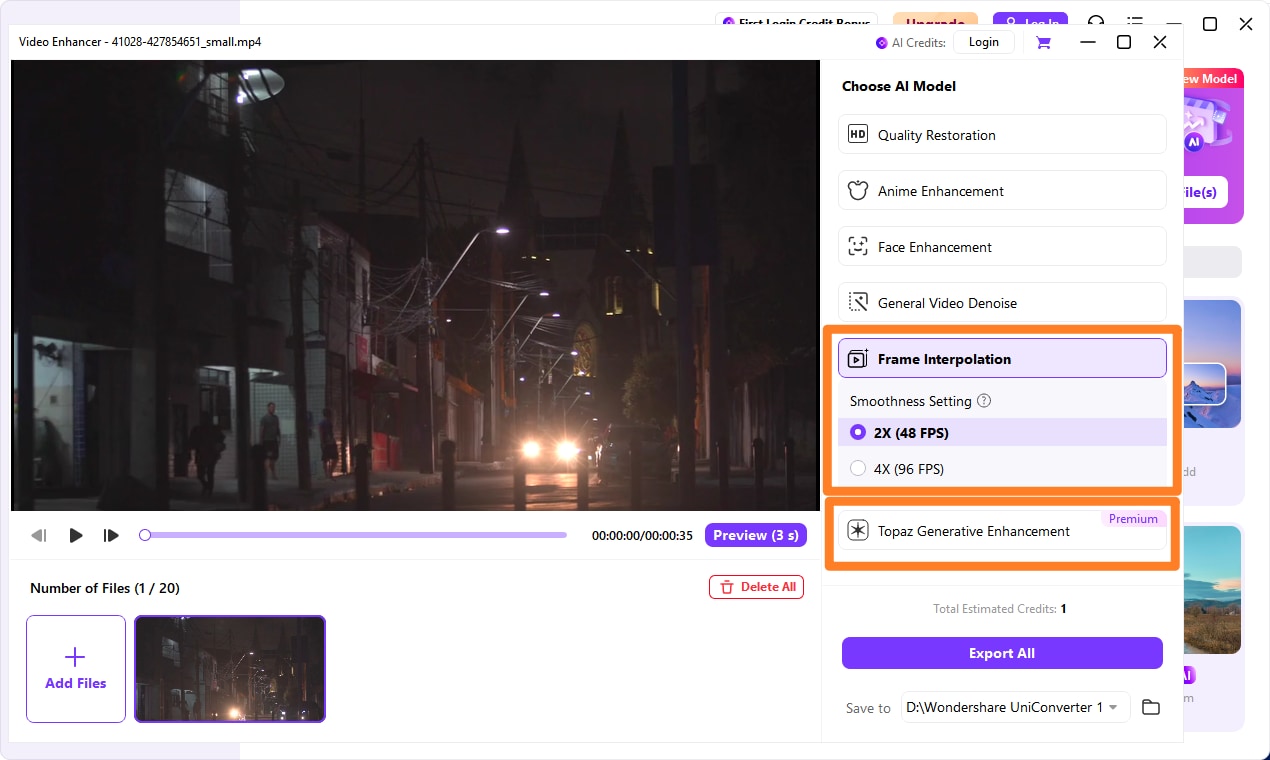
Task: Step back to the previous frame
Action: click(x=38, y=536)
